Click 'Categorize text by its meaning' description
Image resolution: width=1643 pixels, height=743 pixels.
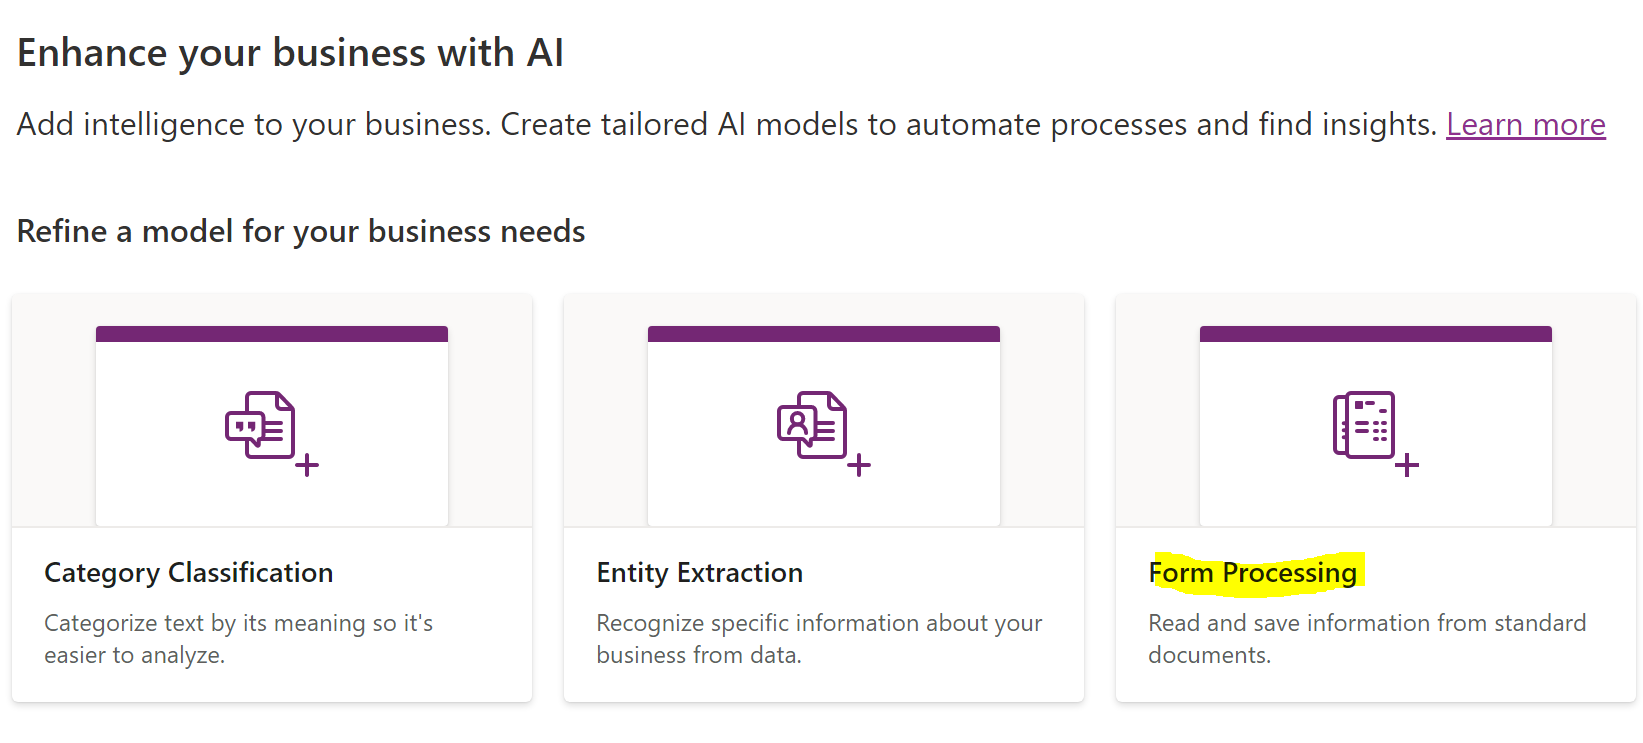pyautogui.click(x=239, y=639)
